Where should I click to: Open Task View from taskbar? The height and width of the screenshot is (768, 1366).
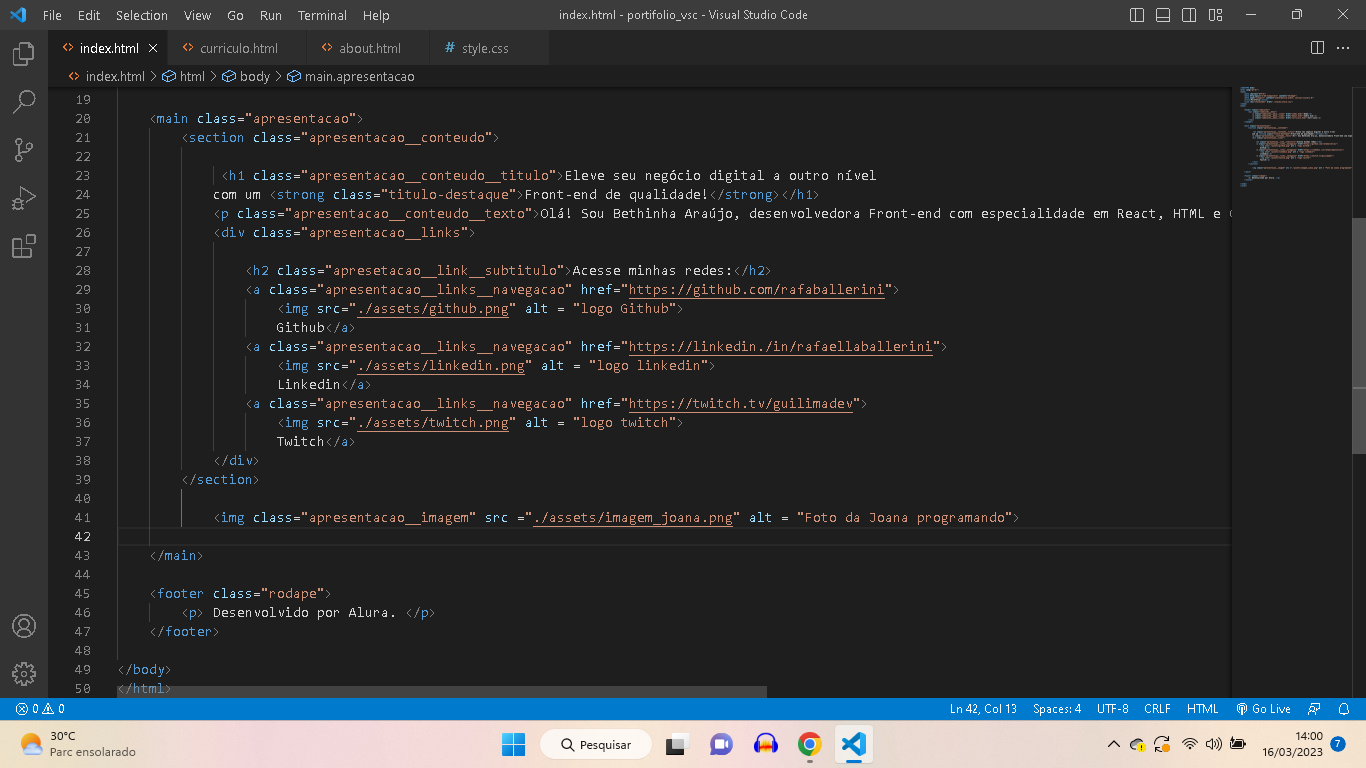tap(678, 745)
